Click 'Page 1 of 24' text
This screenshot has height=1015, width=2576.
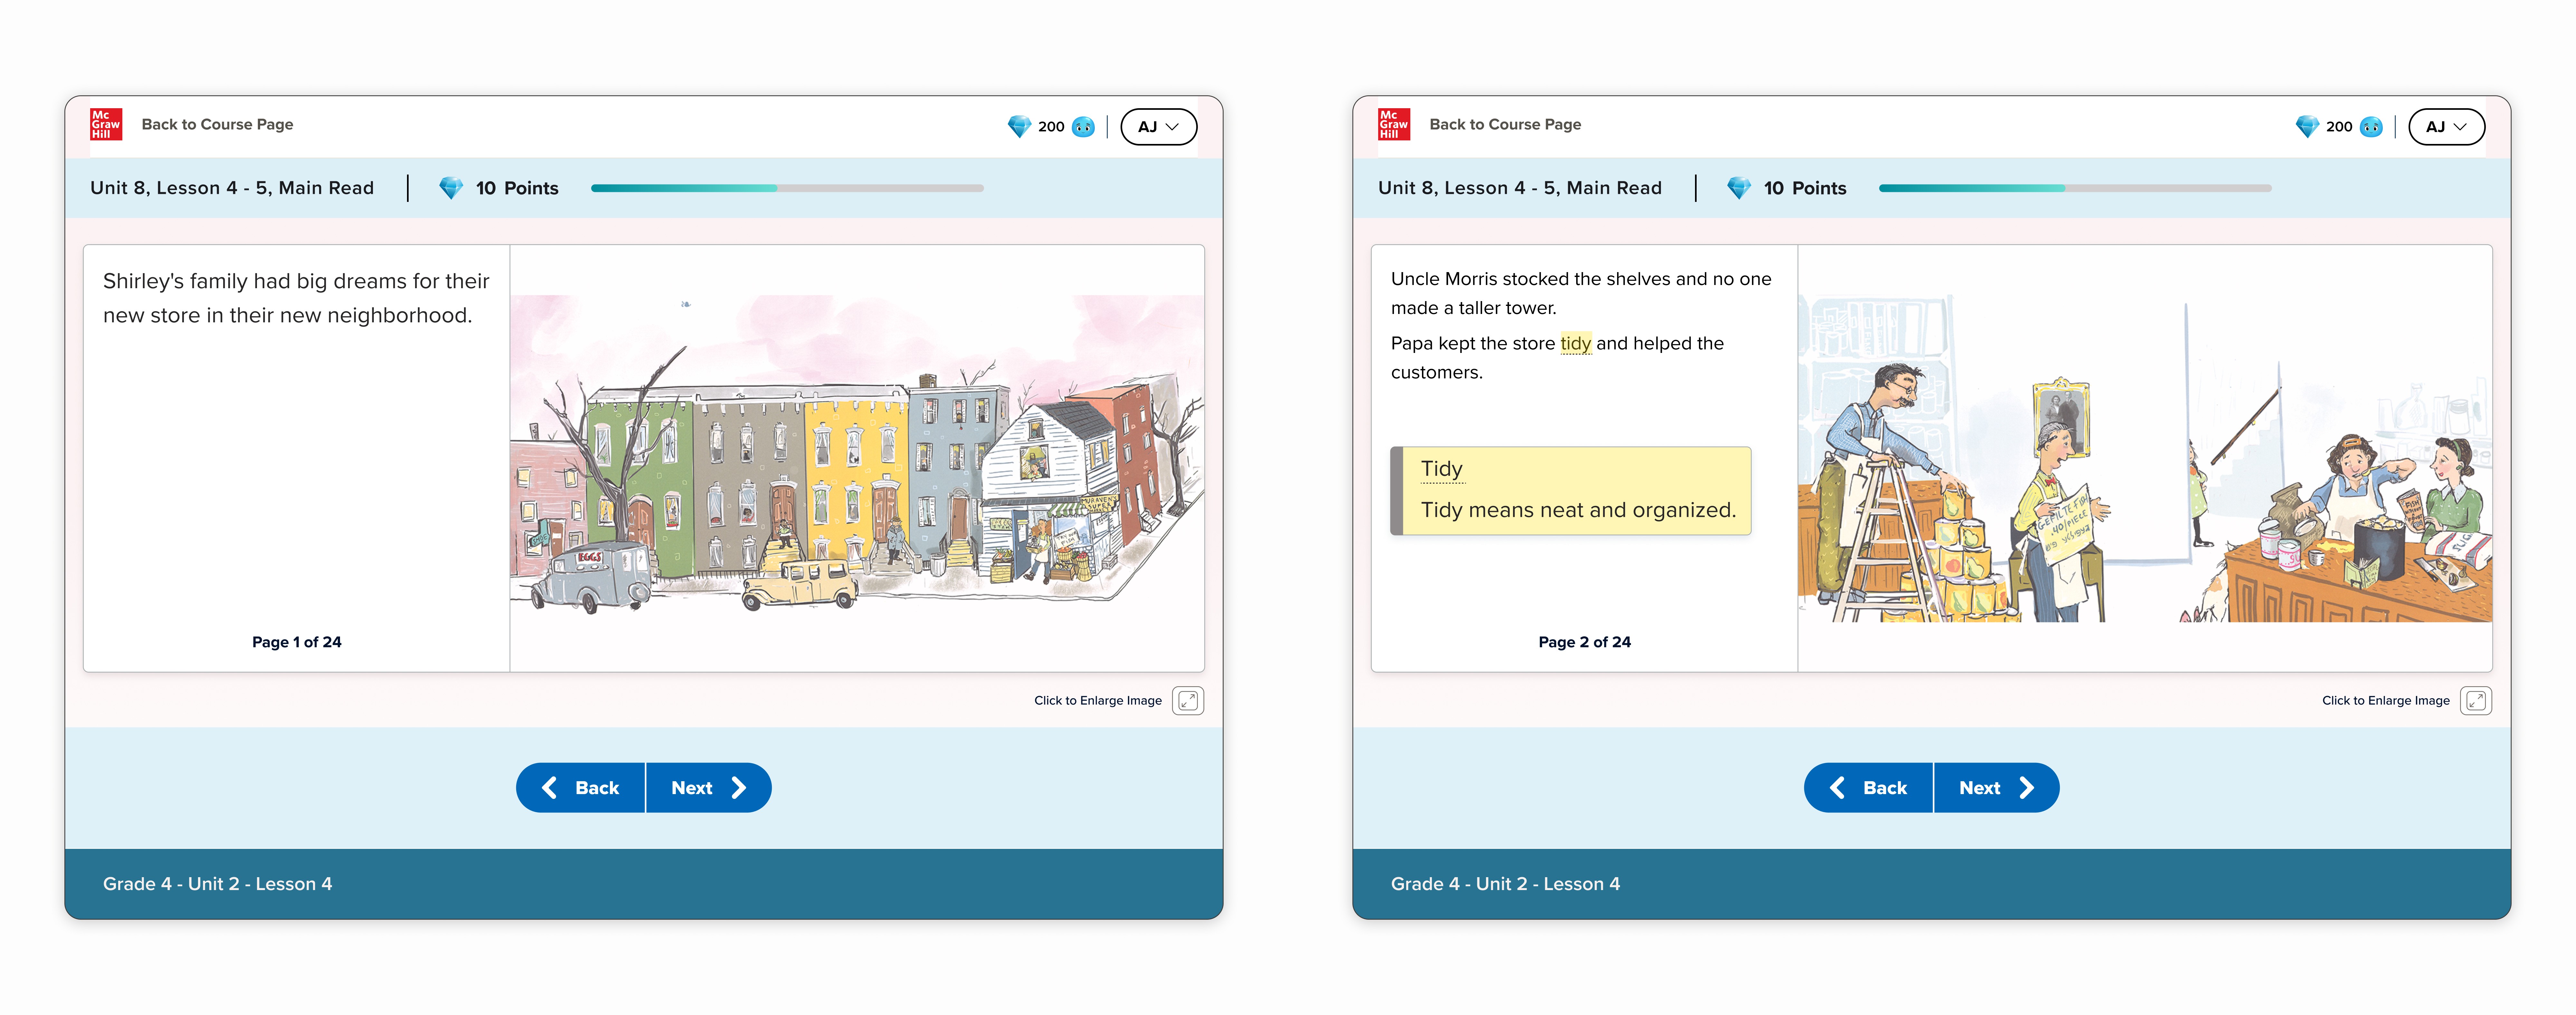tap(297, 642)
